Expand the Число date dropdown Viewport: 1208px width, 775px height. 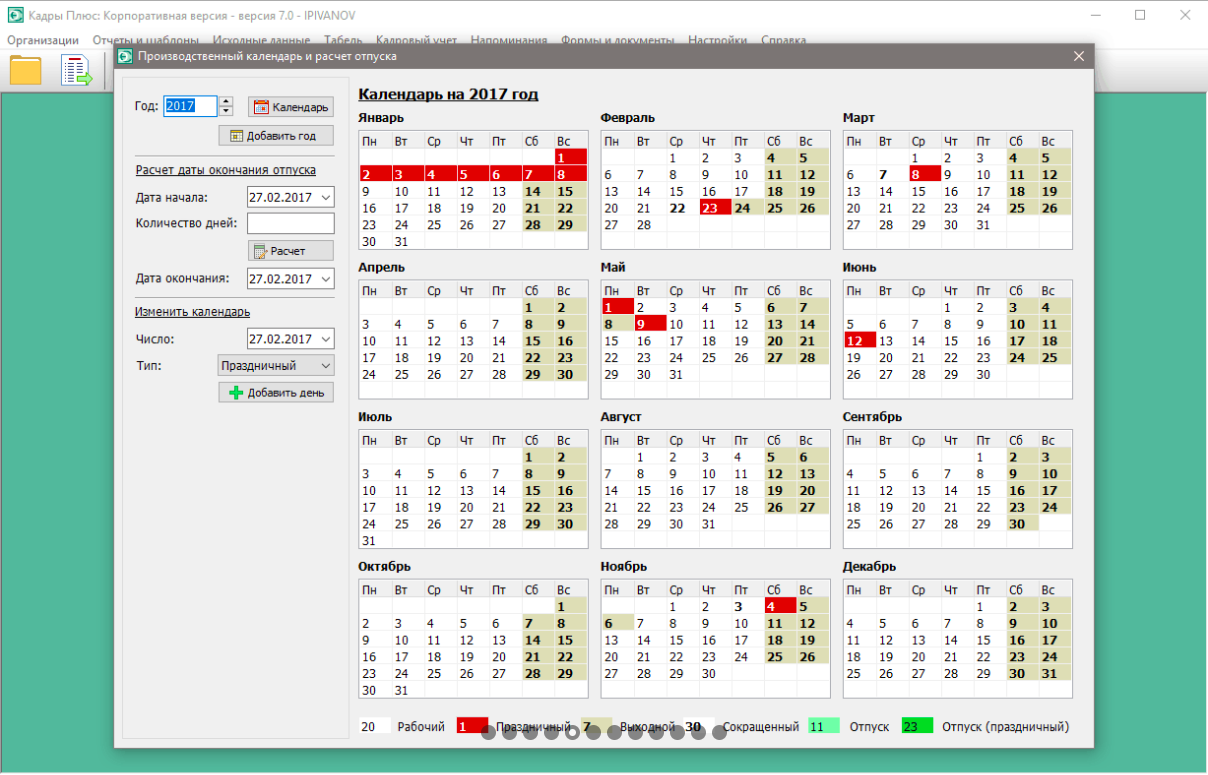tap(324, 339)
